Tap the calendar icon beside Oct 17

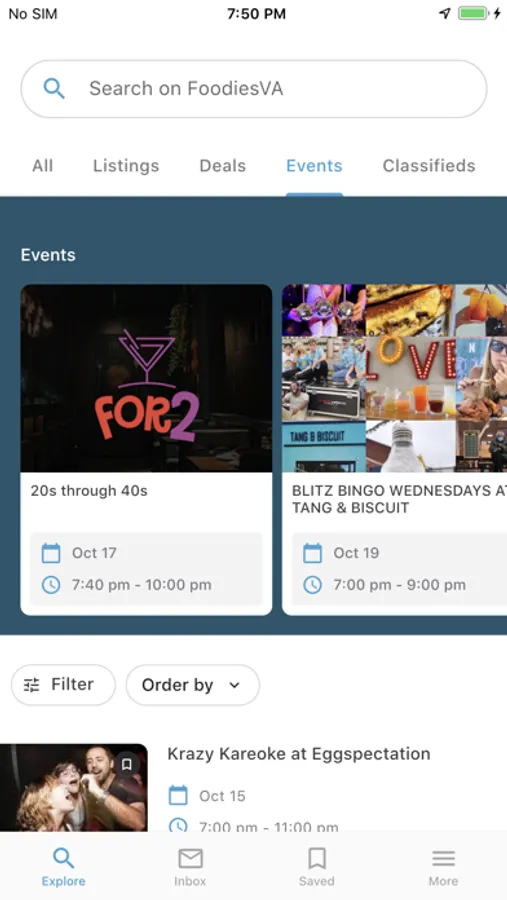[x=51, y=553]
